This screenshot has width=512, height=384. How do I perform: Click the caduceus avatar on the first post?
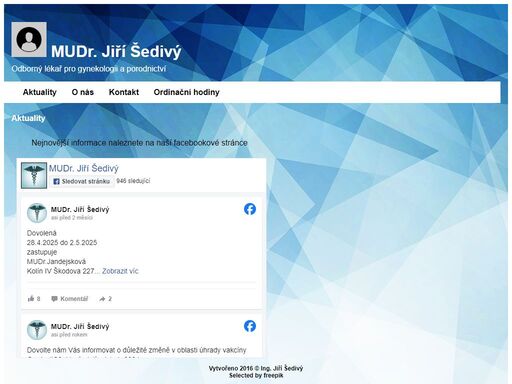tap(37, 213)
